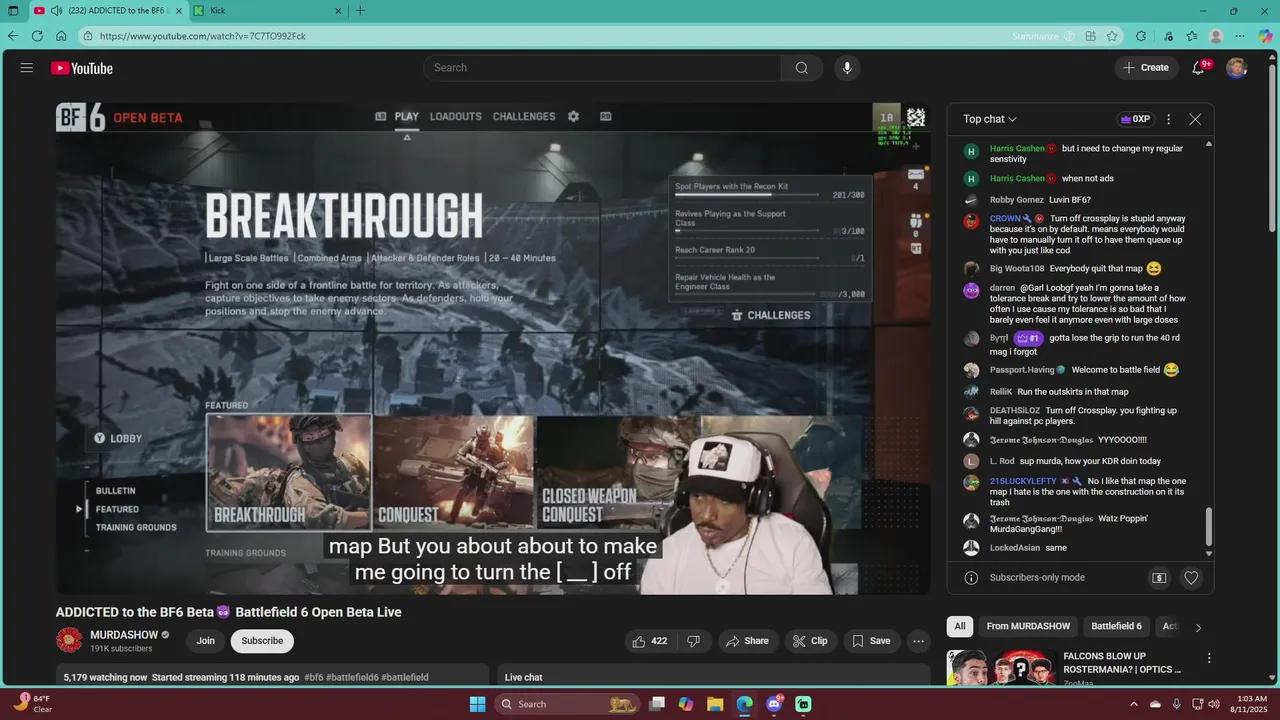1280x720 pixels.
Task: Open the MURDASHOW channel avatar
Action: (x=69, y=641)
